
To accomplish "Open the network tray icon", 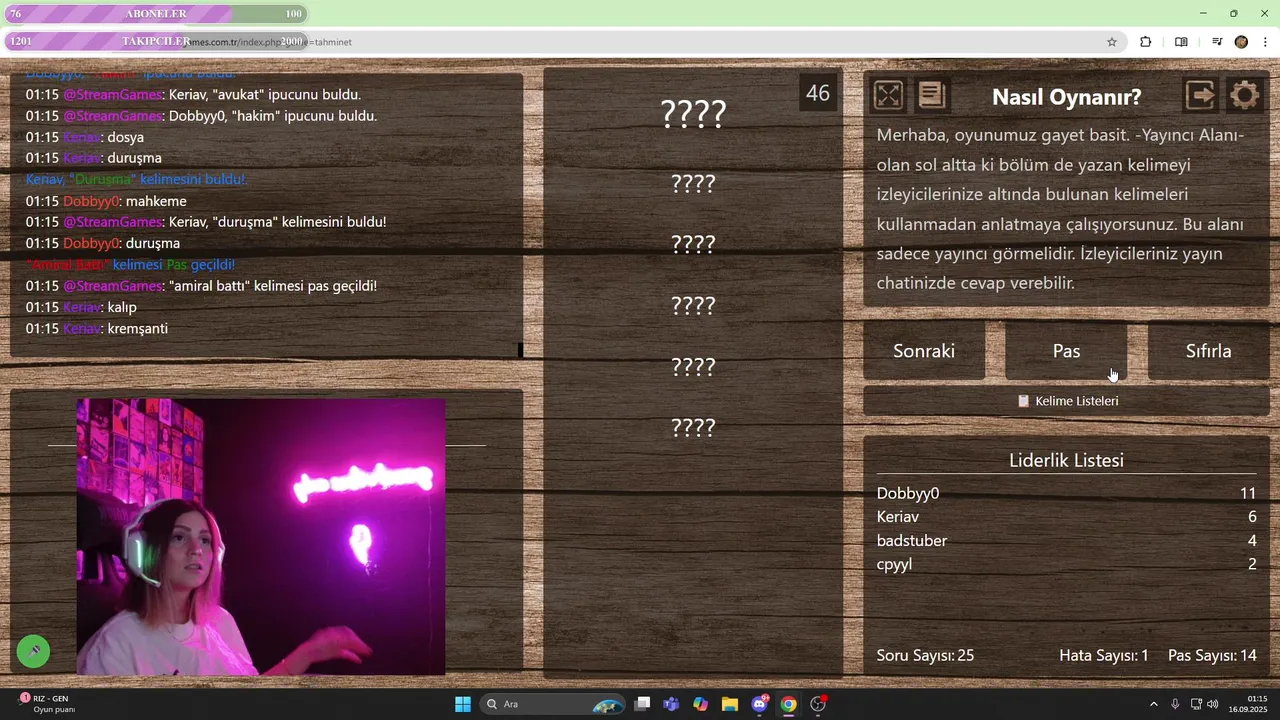I will tap(1196, 704).
